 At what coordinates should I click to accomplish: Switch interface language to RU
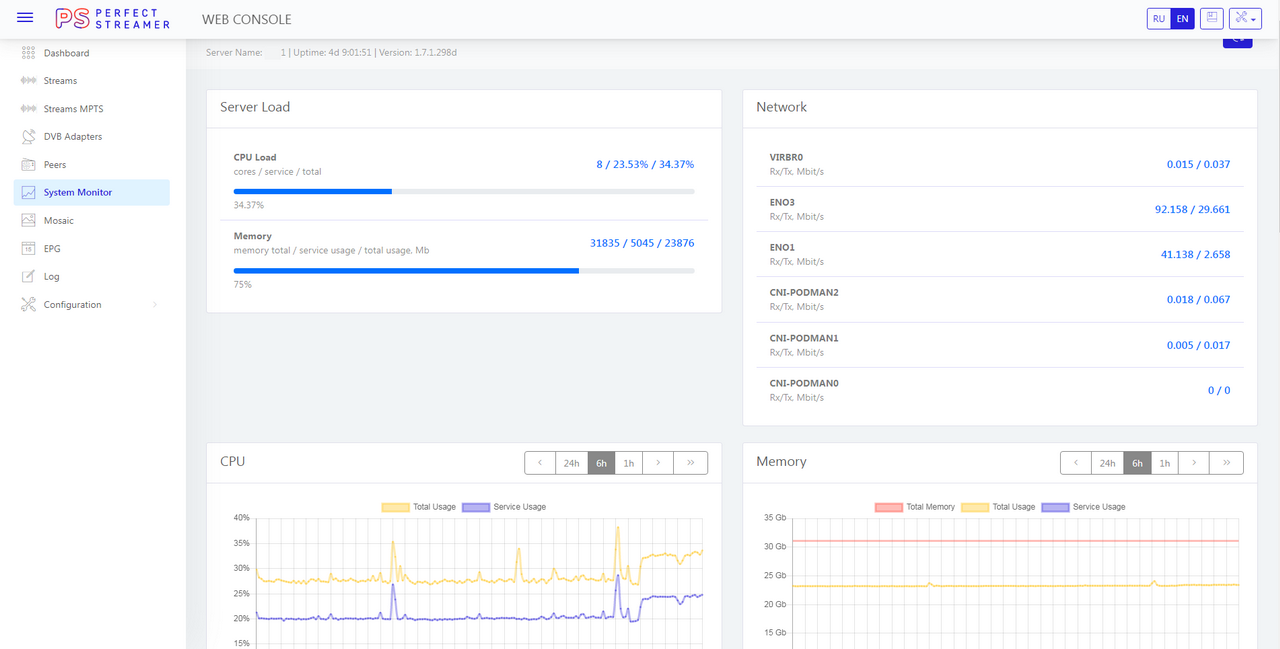[1158, 19]
